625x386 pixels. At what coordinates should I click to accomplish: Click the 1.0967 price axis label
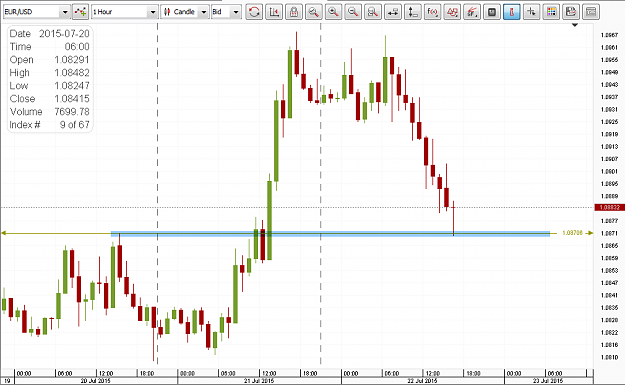pyautogui.click(x=609, y=35)
